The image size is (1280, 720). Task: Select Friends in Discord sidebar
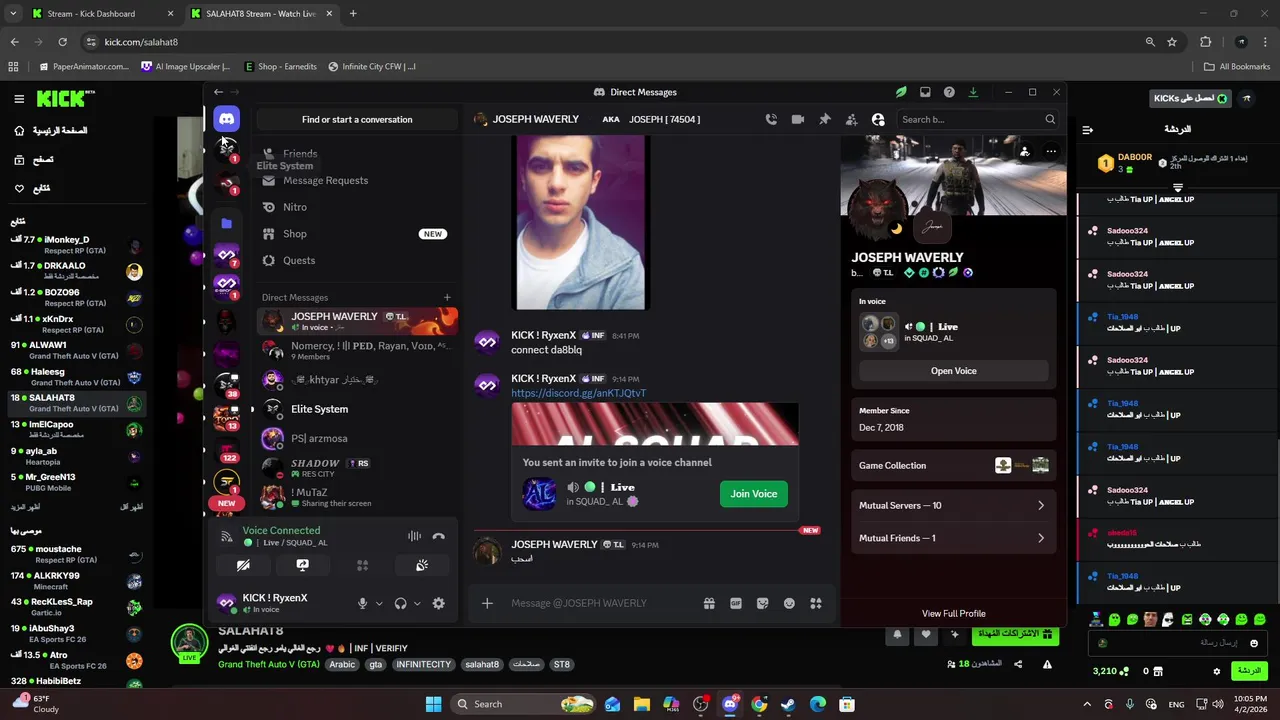coord(357,154)
